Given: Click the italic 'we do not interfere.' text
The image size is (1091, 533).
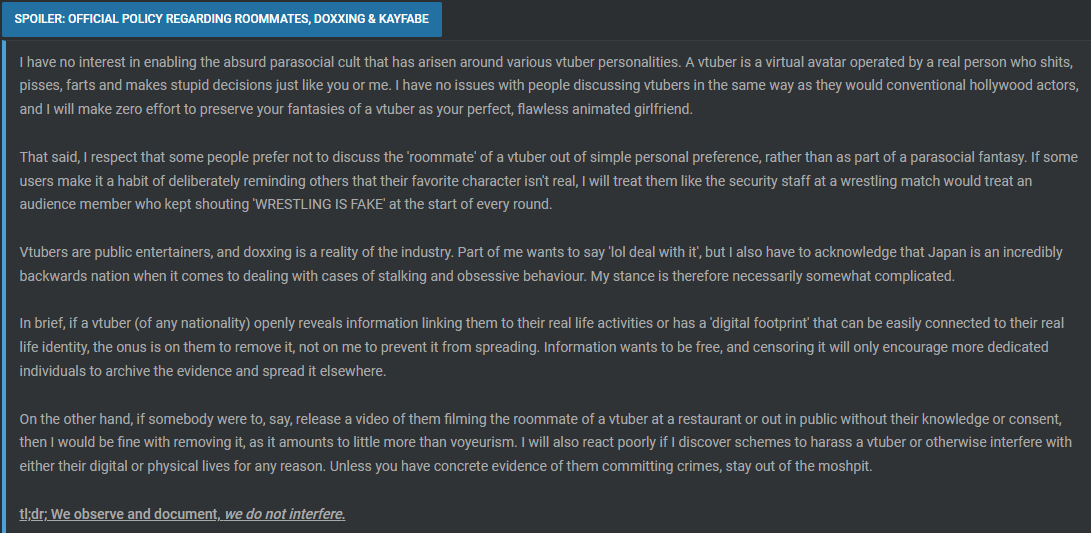Looking at the screenshot, I should click(x=285, y=514).
